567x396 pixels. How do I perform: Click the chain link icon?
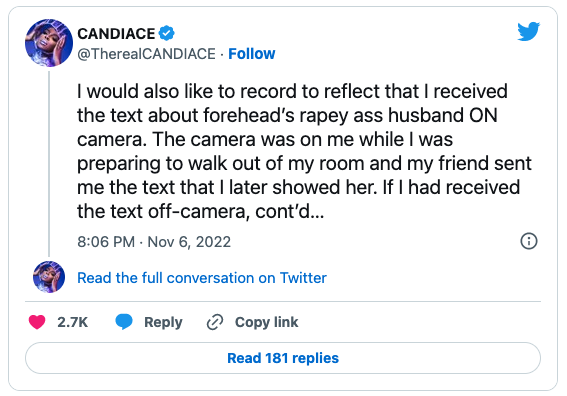point(215,322)
